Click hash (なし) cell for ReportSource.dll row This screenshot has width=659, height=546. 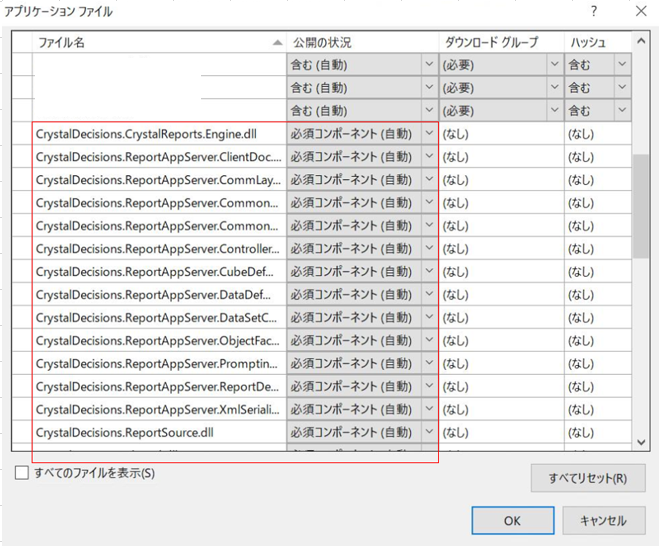(x=598, y=432)
